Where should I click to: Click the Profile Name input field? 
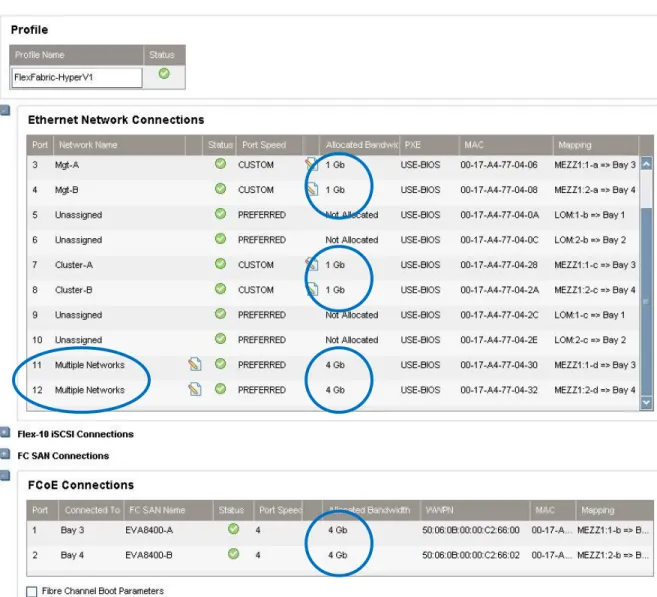coord(77,78)
